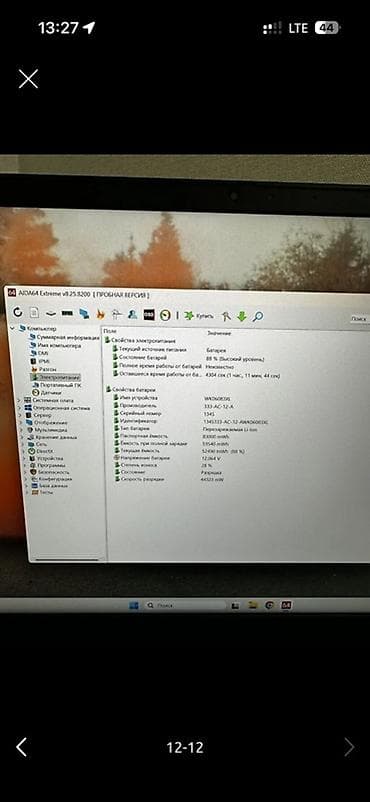Select IPMI under Компьютер
Screen dimensions: 370x802
pyautogui.click(x=40, y=361)
